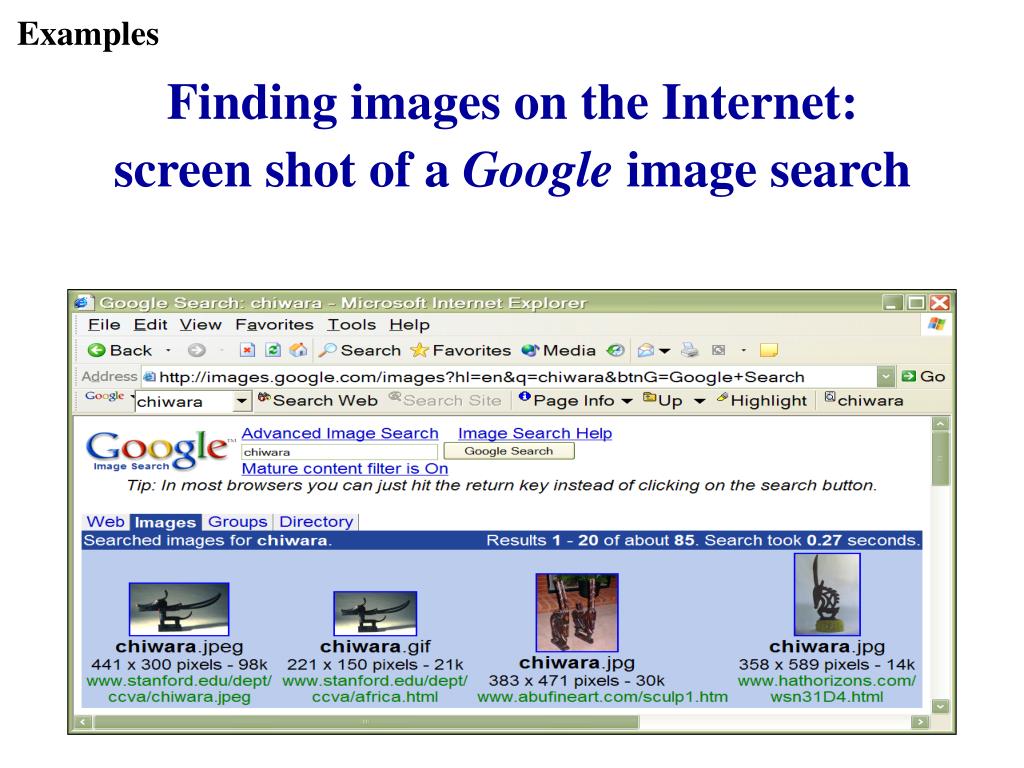Go to the home page via the Home icon

tap(298, 350)
